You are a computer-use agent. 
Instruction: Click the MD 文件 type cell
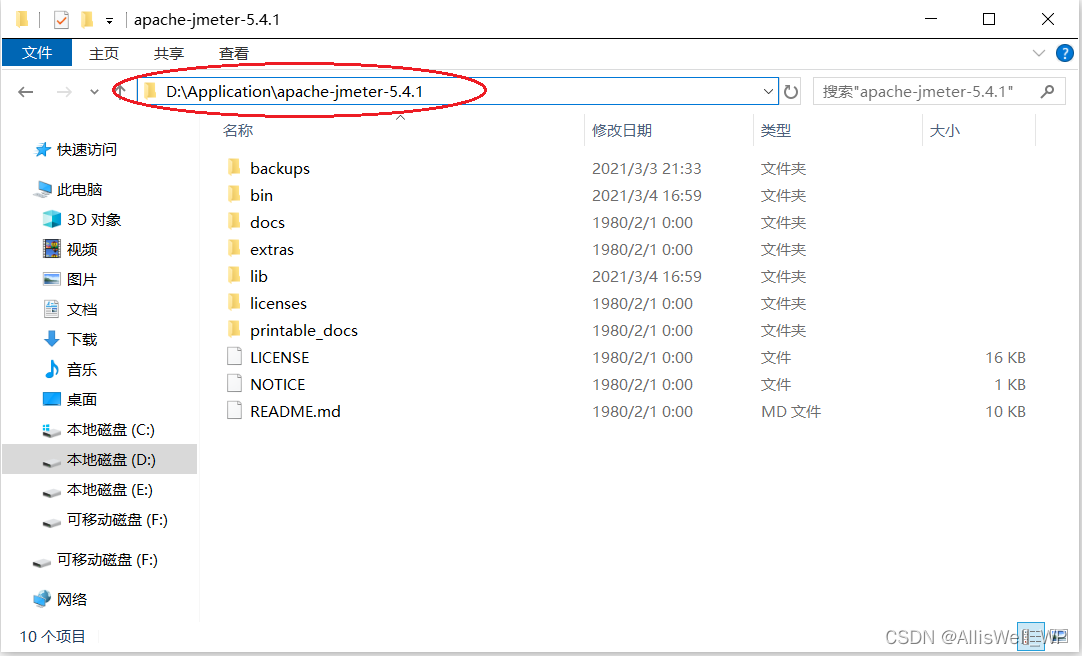791,411
